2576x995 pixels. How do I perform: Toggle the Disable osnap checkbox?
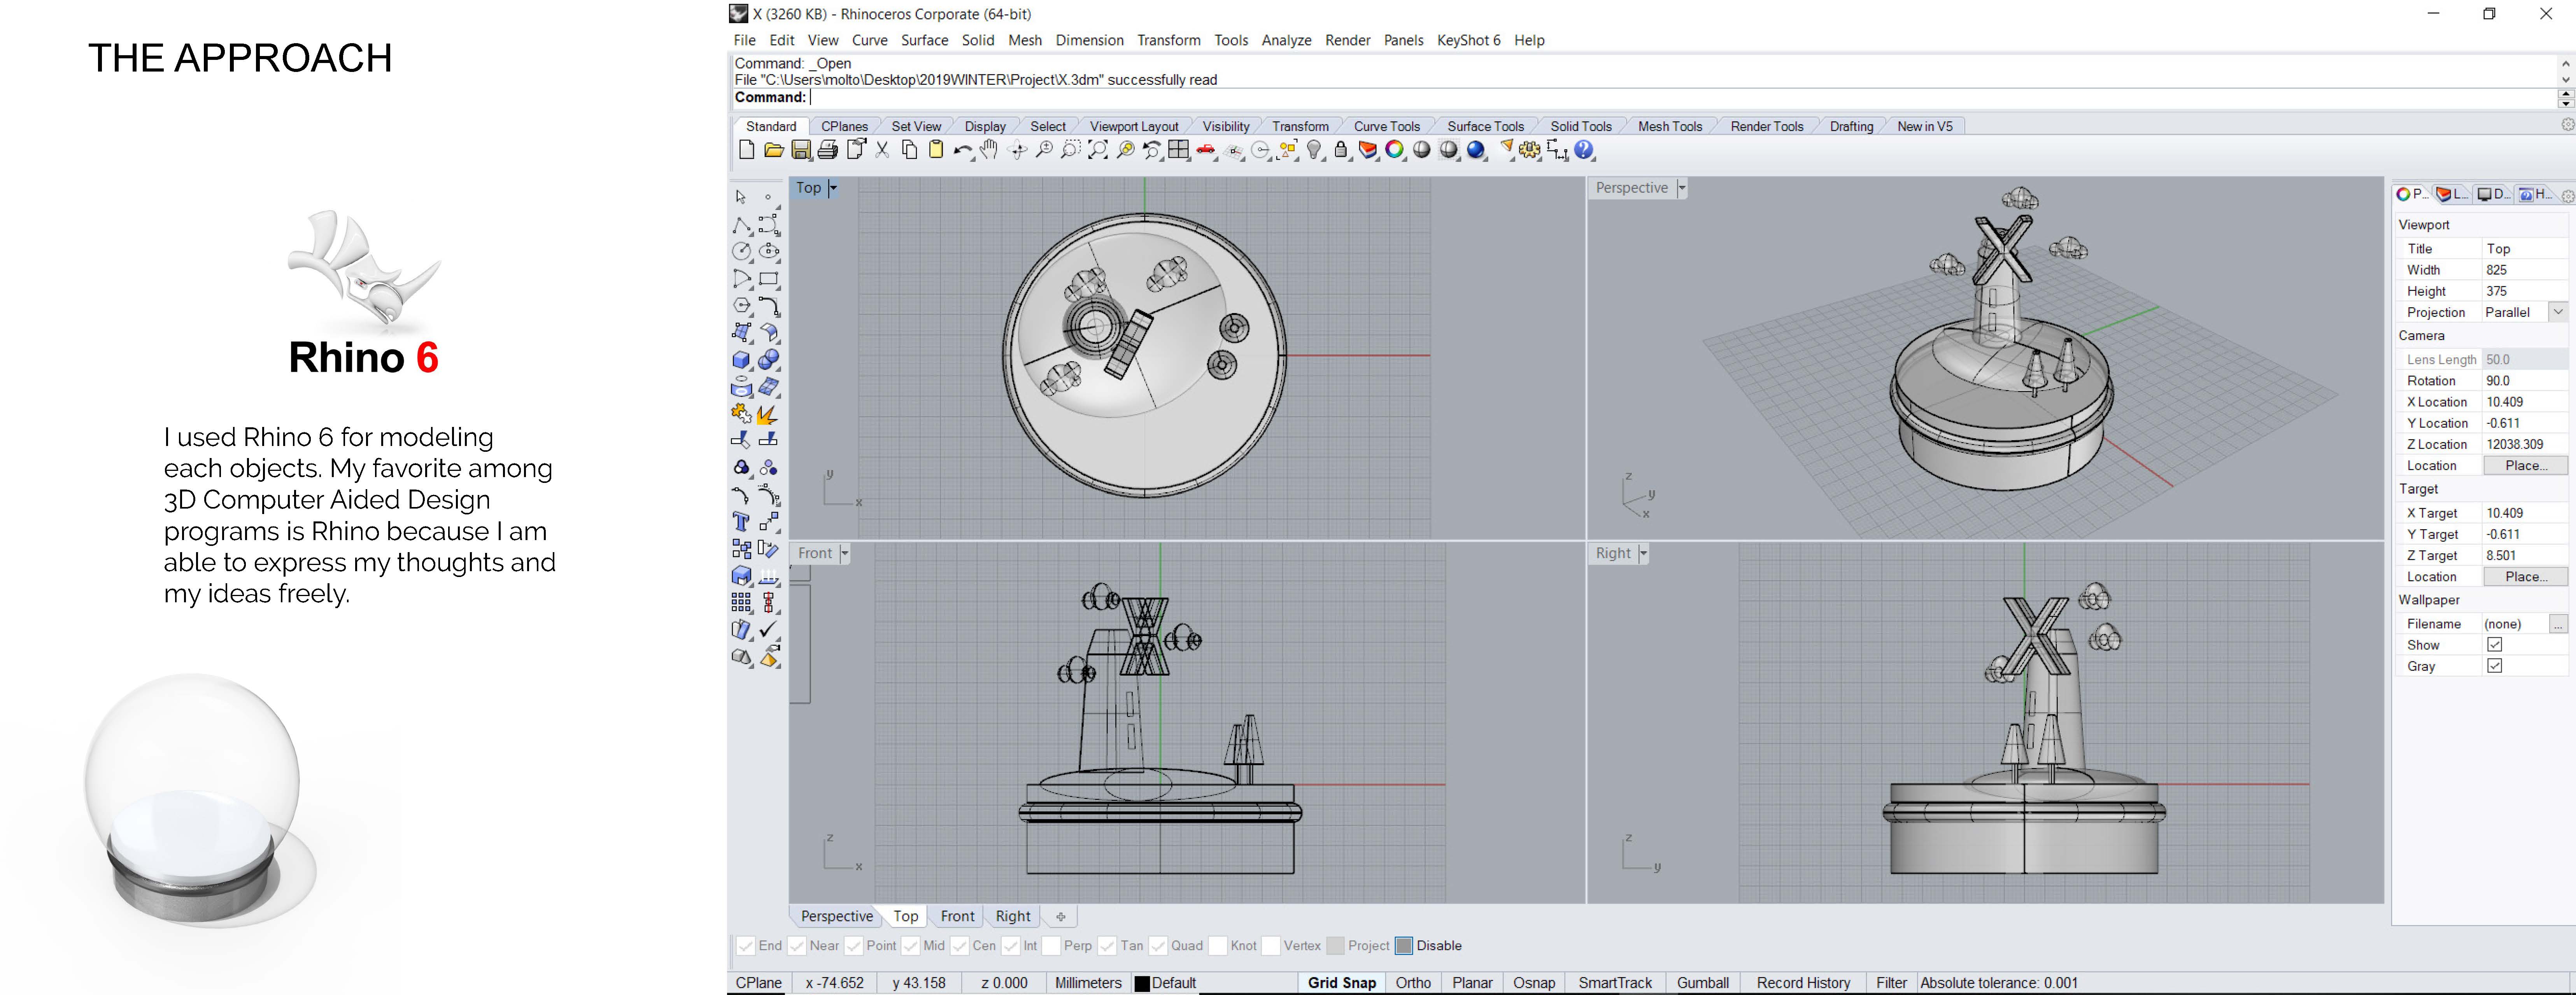1404,946
